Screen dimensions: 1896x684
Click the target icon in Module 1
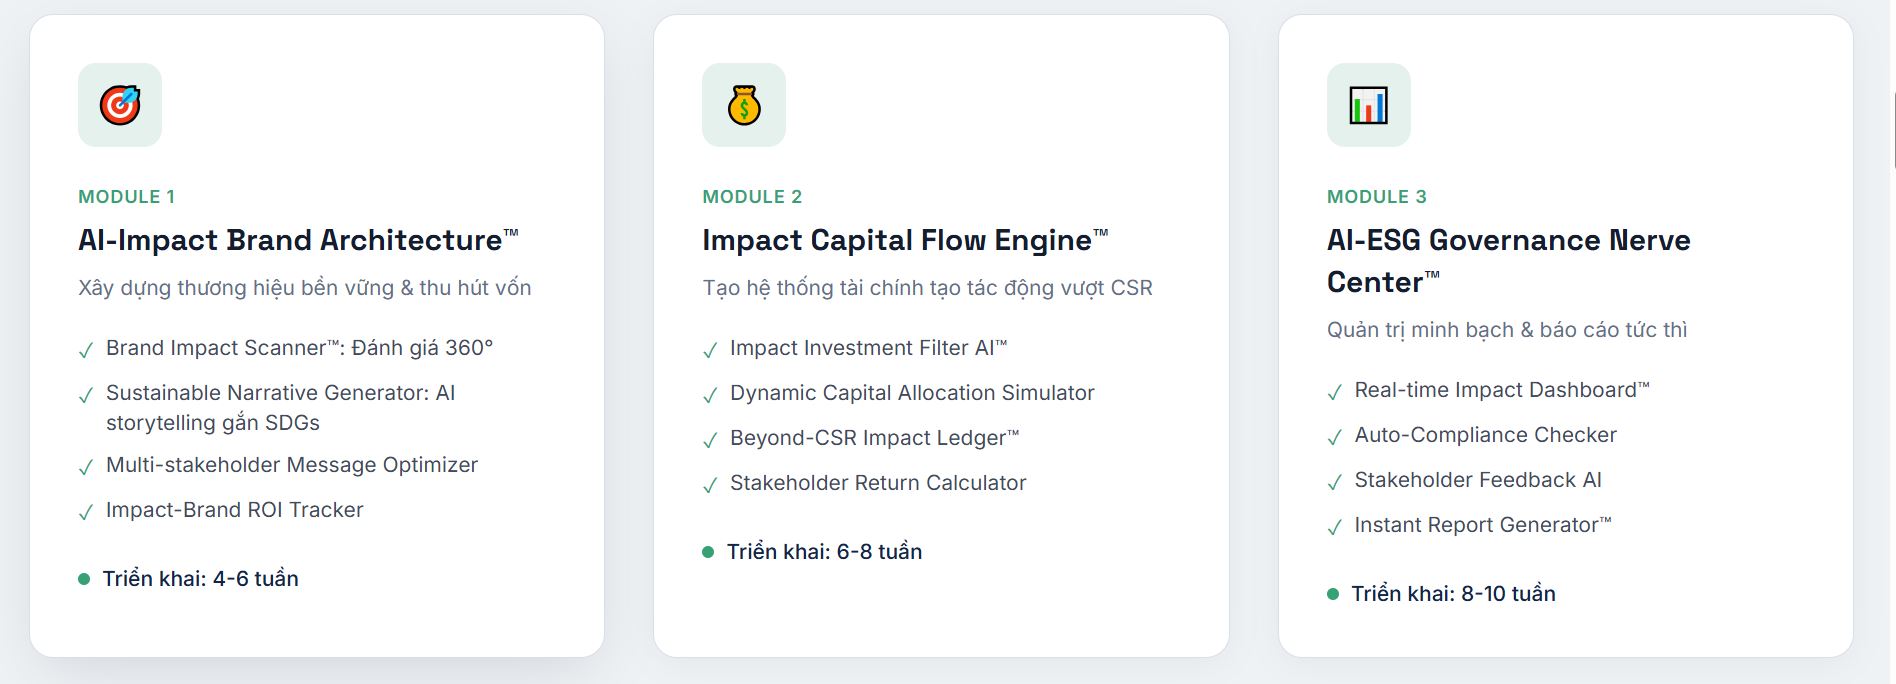pos(120,105)
